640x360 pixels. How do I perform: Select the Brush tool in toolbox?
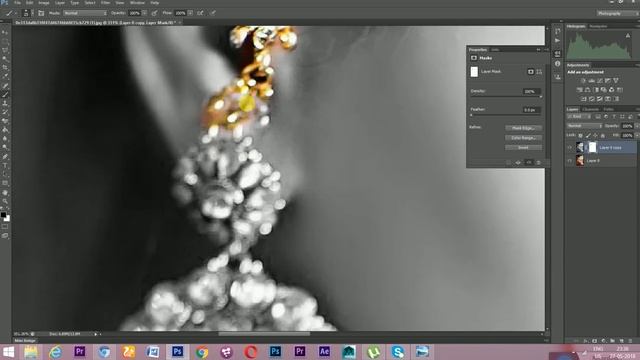5,94
